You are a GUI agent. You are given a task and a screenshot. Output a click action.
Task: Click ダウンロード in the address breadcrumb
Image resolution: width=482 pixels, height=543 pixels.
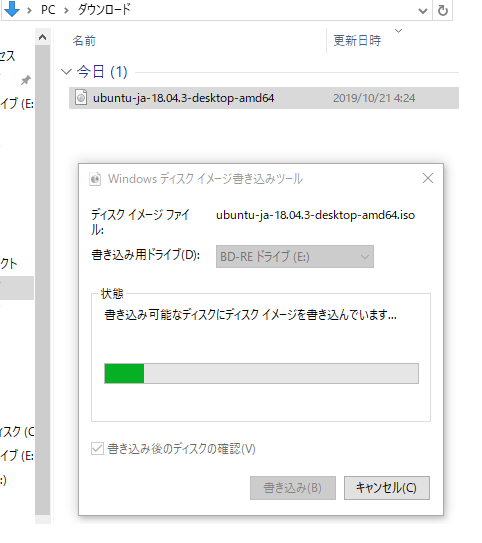[x=104, y=9]
